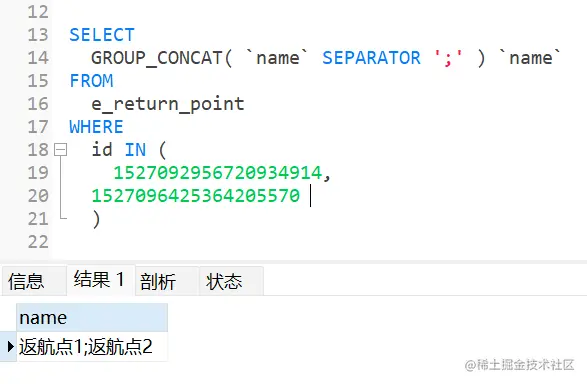
Task: Click the FROM keyword
Action: click(x=91, y=81)
